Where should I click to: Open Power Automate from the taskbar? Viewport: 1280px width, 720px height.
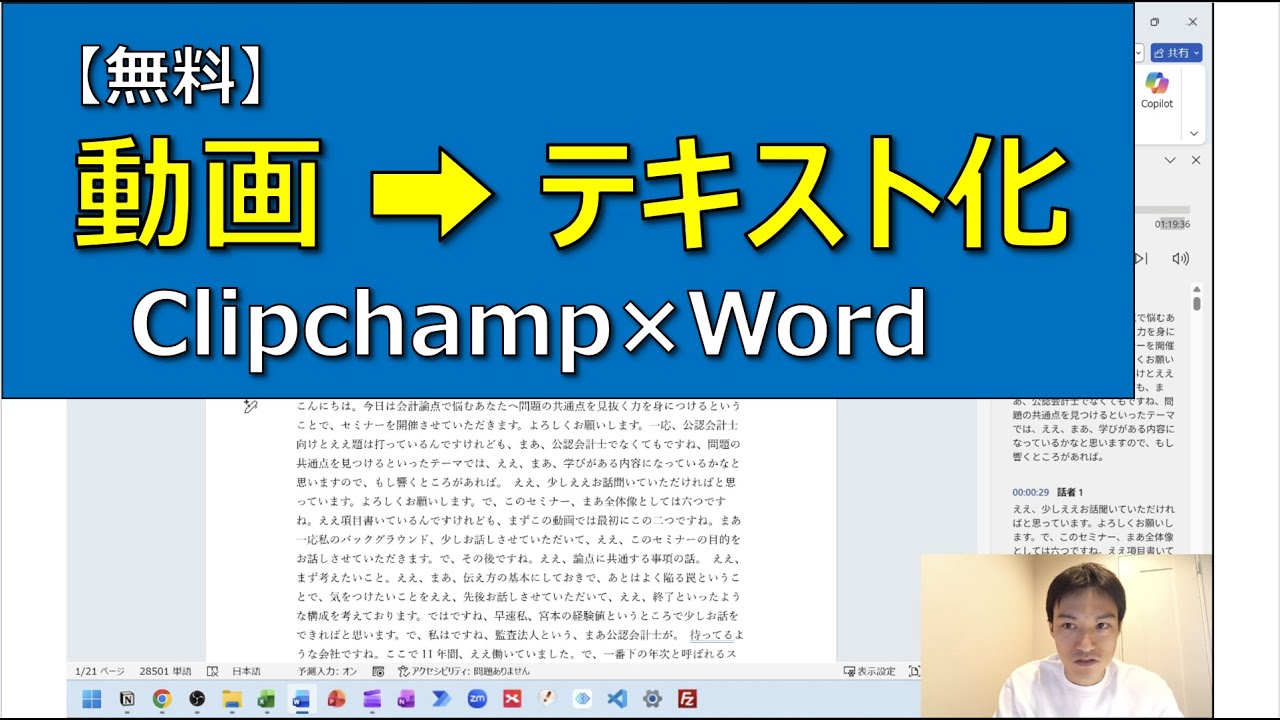pyautogui.click(x=441, y=699)
